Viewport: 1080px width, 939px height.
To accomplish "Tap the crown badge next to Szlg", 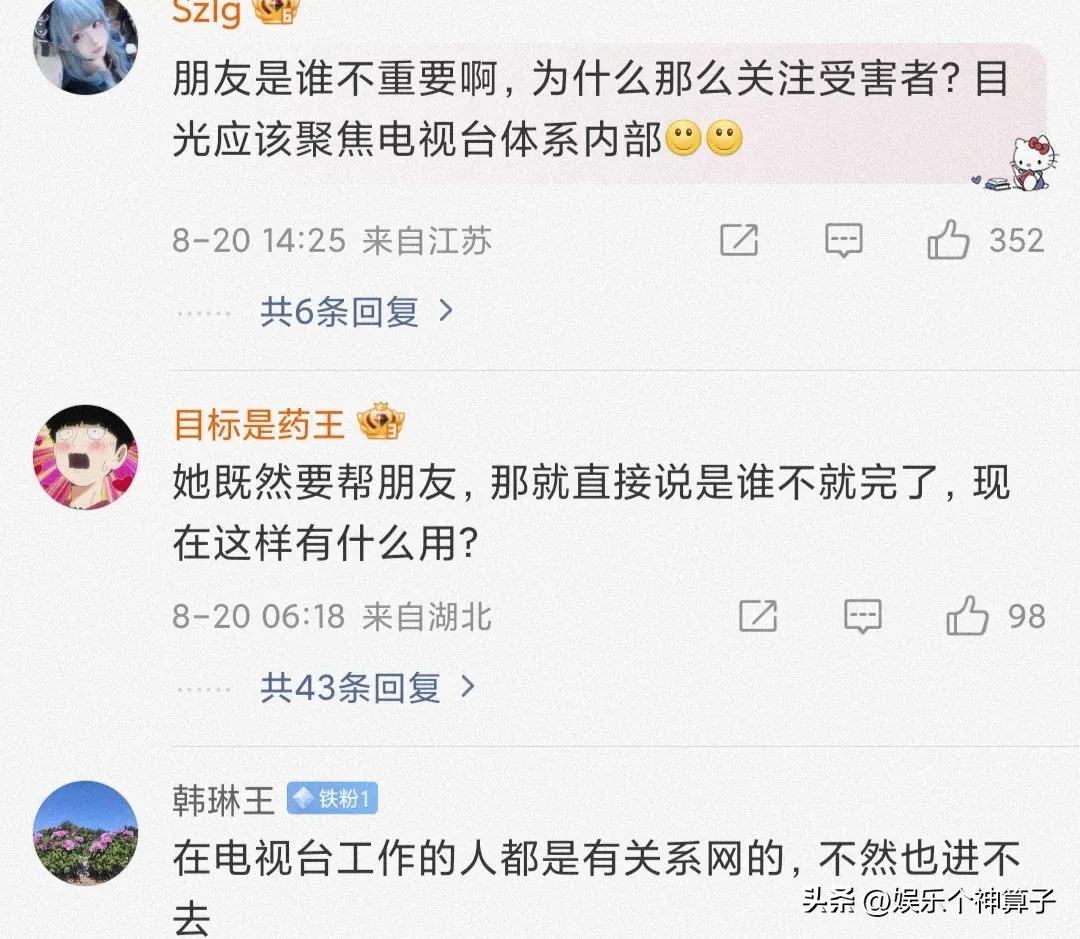I will (x=276, y=12).
